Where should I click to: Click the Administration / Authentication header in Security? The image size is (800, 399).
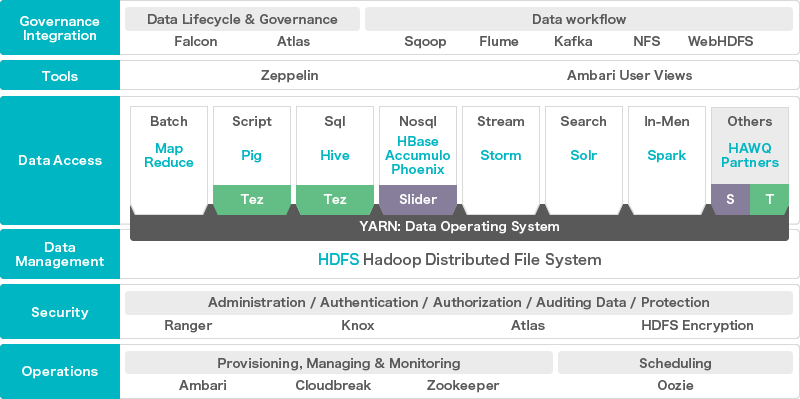pos(459,303)
